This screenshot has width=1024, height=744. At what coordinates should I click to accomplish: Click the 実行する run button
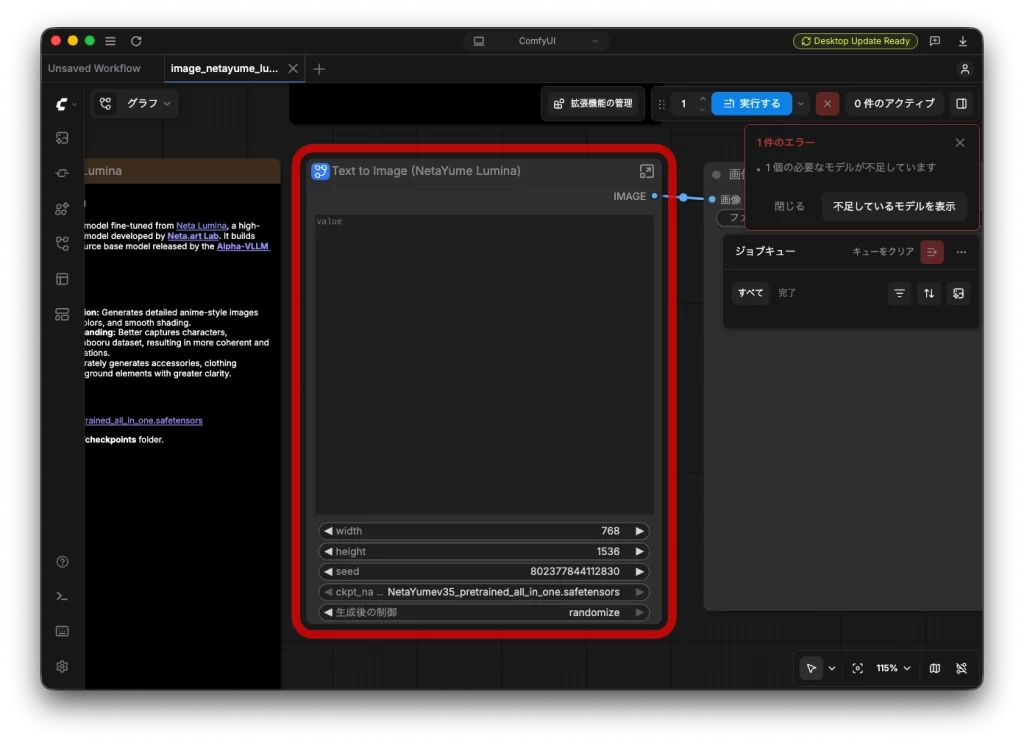[x=752, y=104]
